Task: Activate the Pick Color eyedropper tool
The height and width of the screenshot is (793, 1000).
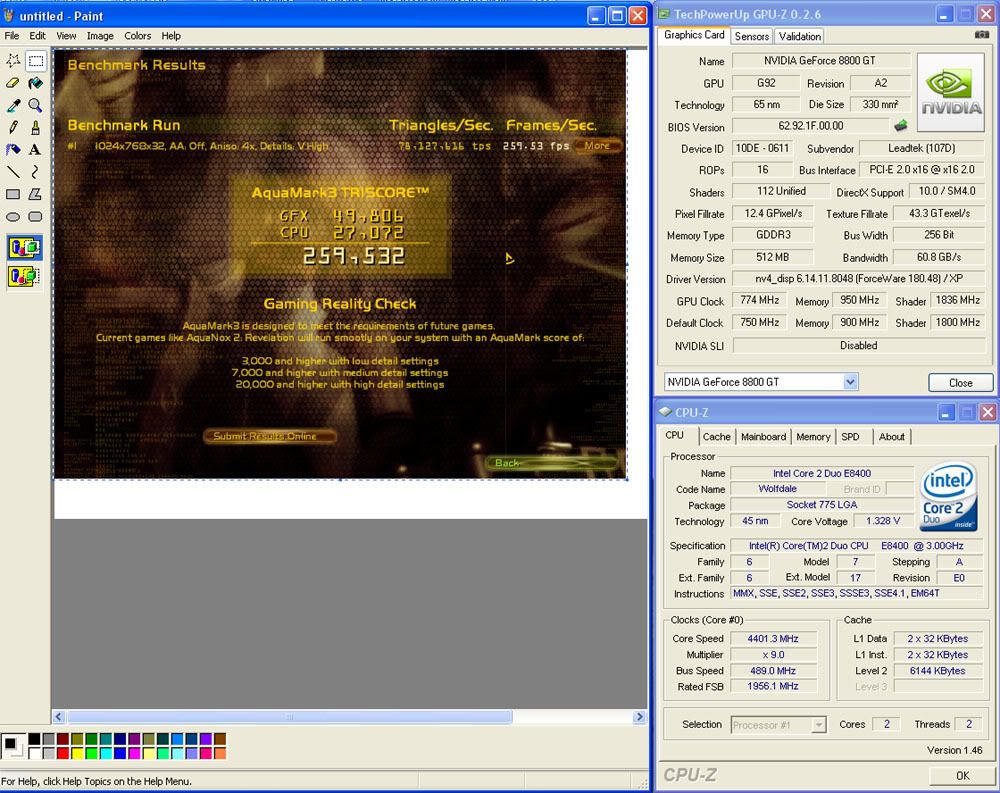Action: pyautogui.click(x=13, y=106)
